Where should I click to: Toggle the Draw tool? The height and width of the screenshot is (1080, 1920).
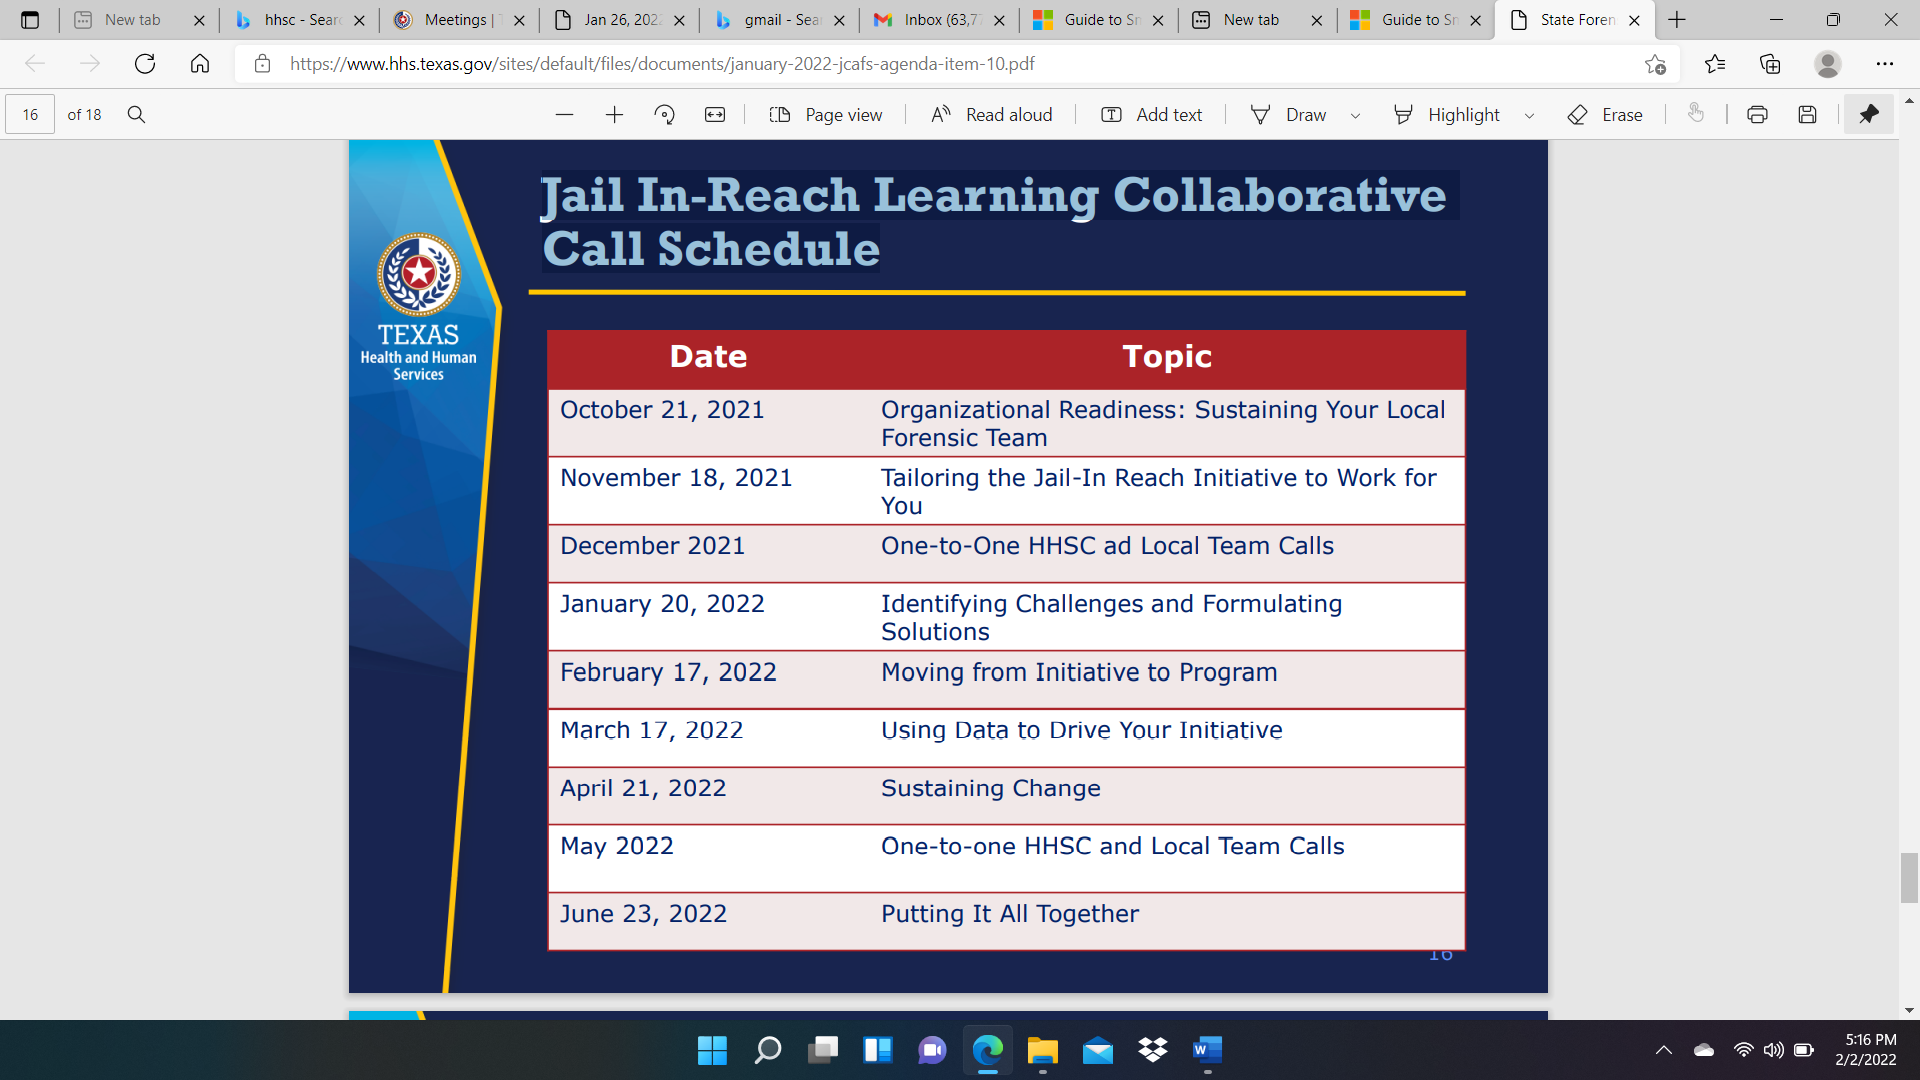click(1289, 115)
